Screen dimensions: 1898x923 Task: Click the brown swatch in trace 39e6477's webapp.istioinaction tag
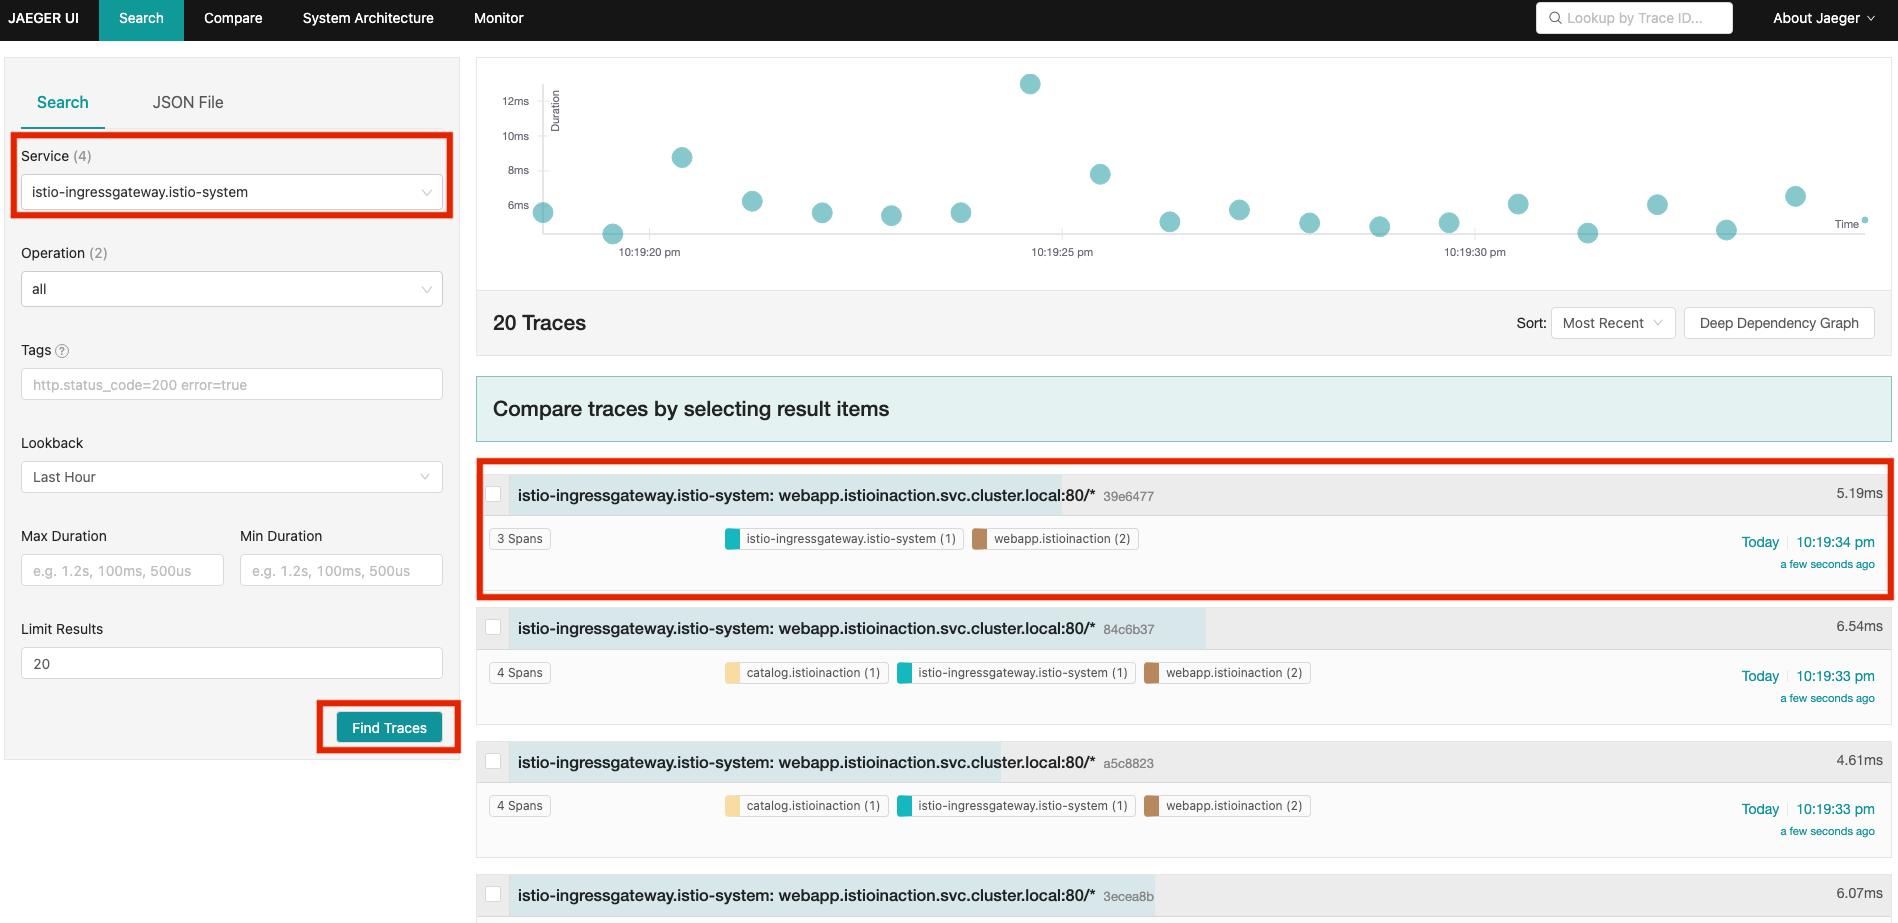(x=980, y=539)
